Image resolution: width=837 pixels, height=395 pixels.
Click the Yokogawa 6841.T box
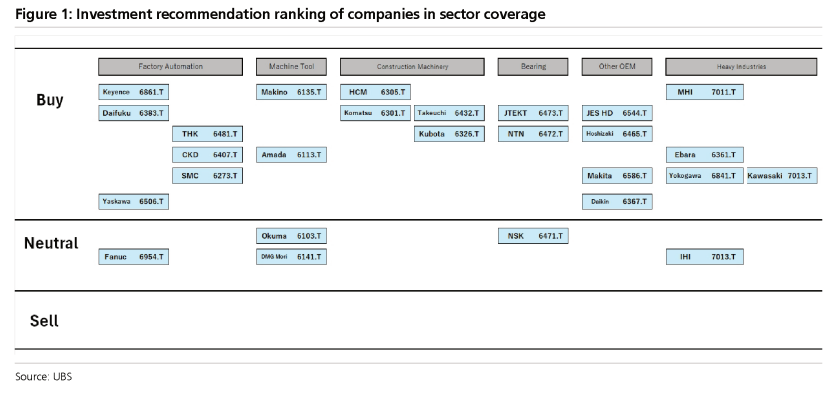tap(704, 176)
